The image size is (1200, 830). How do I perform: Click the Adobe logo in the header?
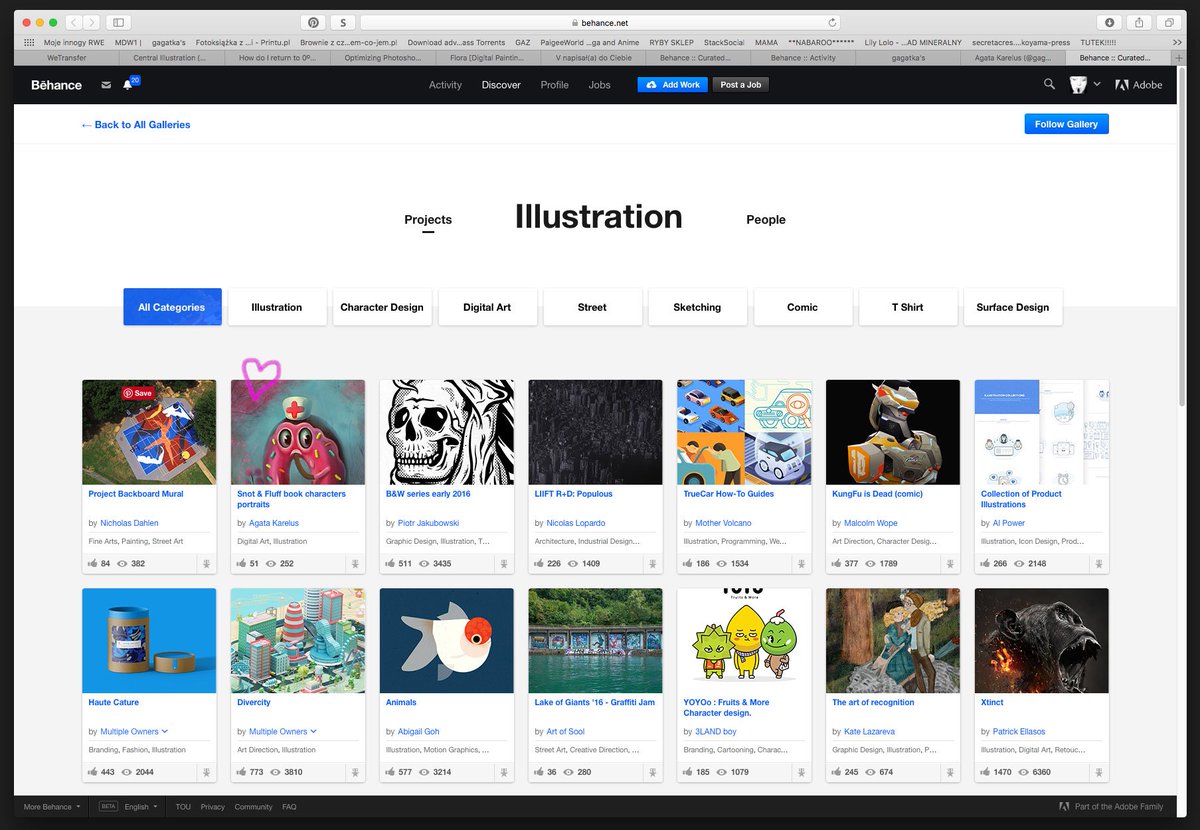pyautogui.click(x=1139, y=85)
